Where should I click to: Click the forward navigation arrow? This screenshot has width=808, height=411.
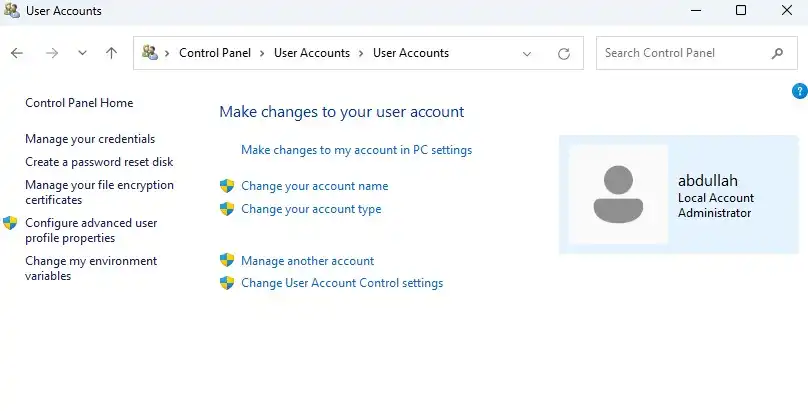tap(52, 53)
